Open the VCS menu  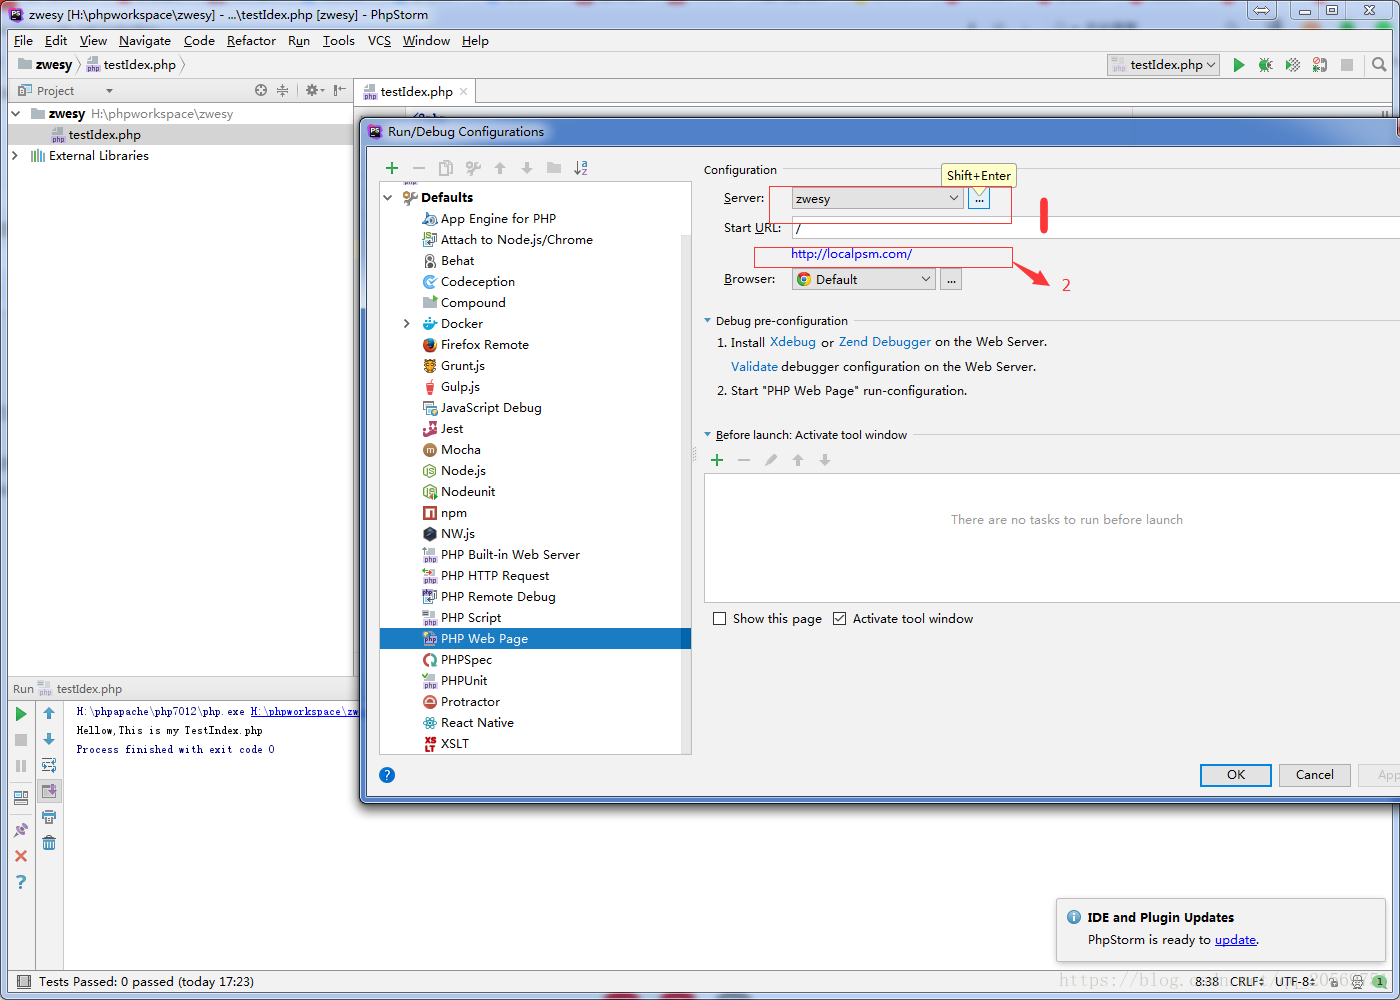point(379,41)
